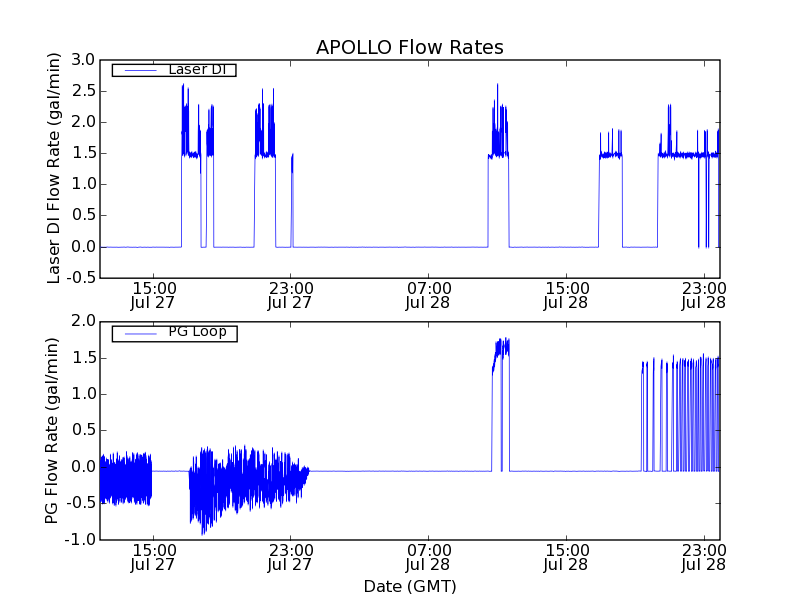This screenshot has width=800, height=600.
Task: Click the 'APOLLO Flow Rates' chart title
Action: (410, 47)
